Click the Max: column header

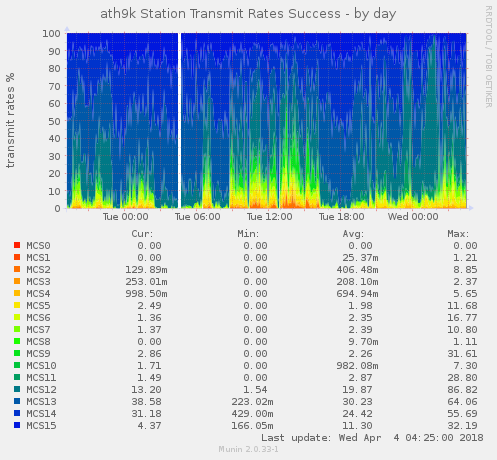458,234
